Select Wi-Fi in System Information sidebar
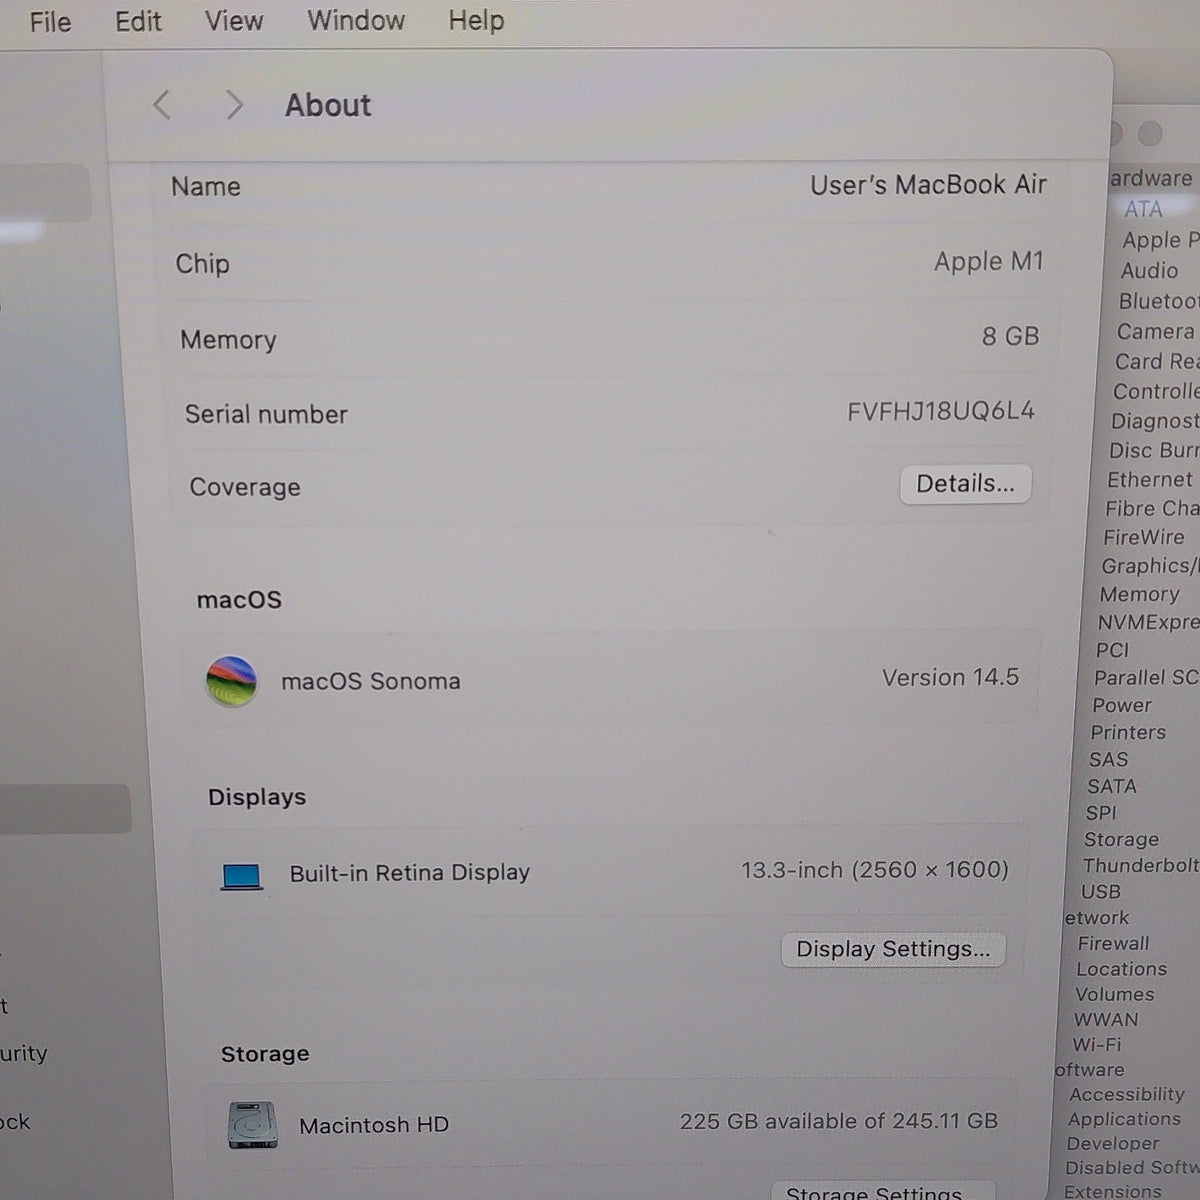This screenshot has height=1200, width=1200. (x=1097, y=1044)
